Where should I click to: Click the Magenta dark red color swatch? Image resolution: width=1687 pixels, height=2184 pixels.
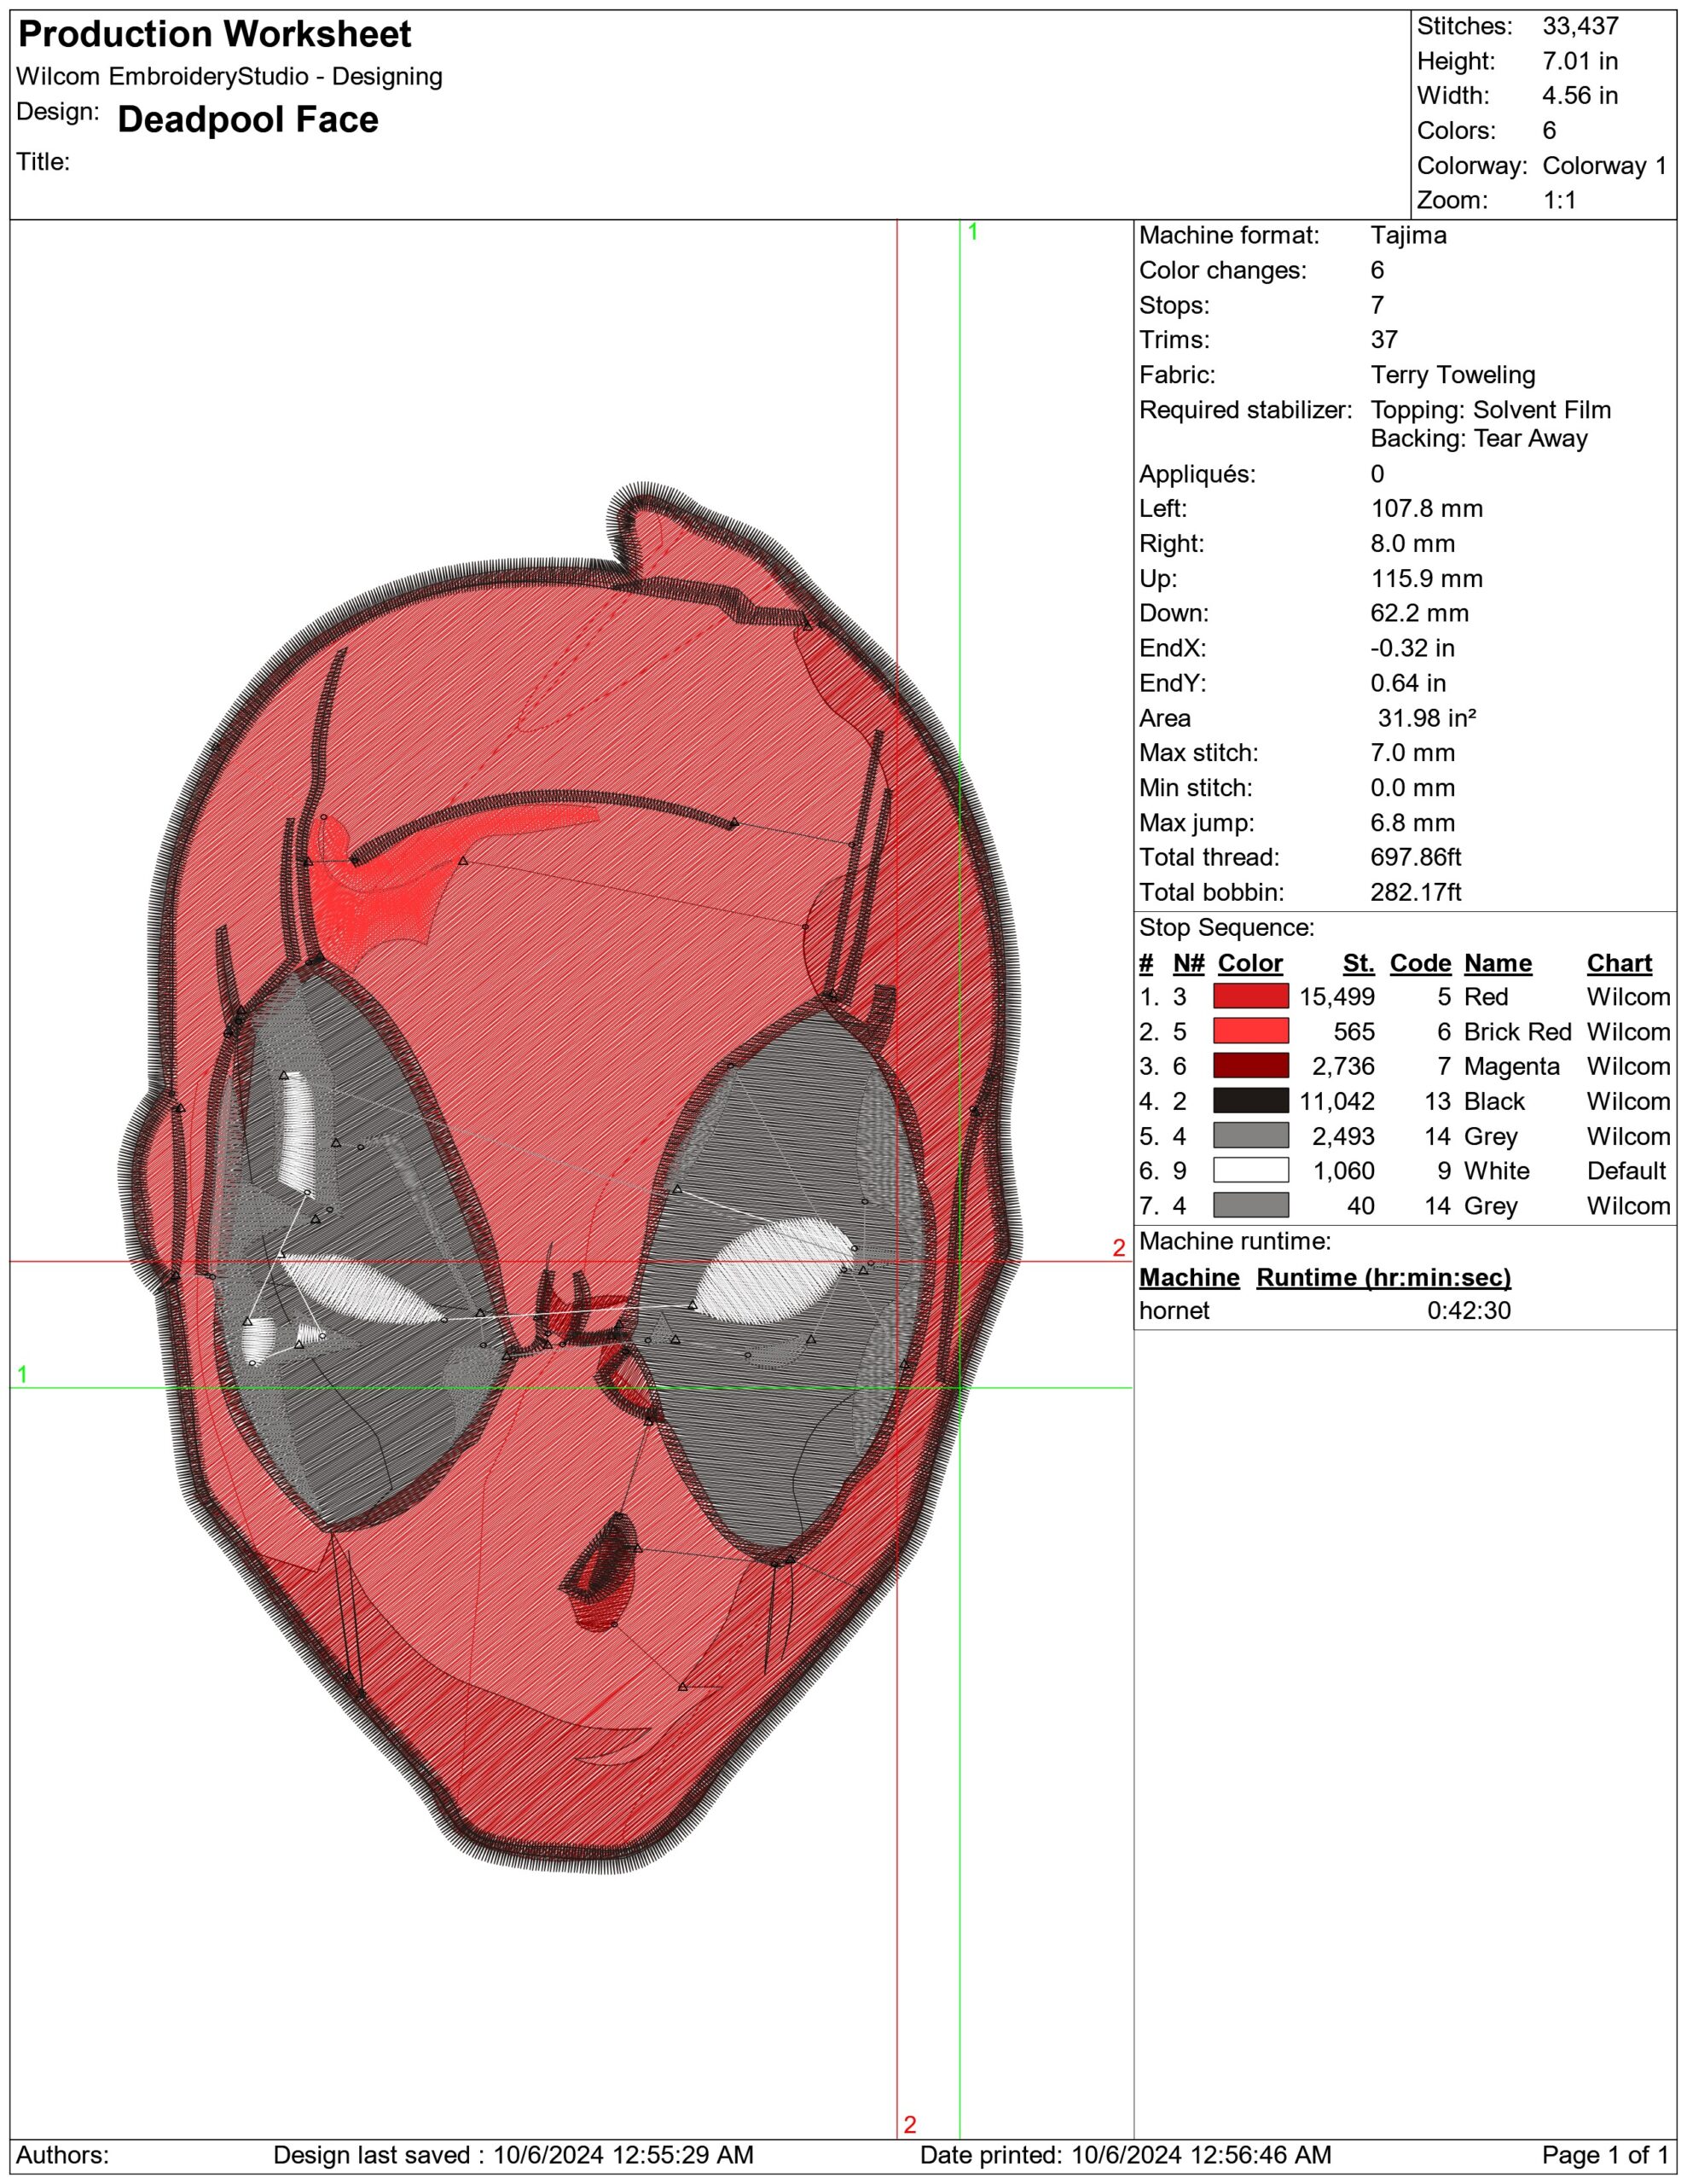tap(1250, 1066)
